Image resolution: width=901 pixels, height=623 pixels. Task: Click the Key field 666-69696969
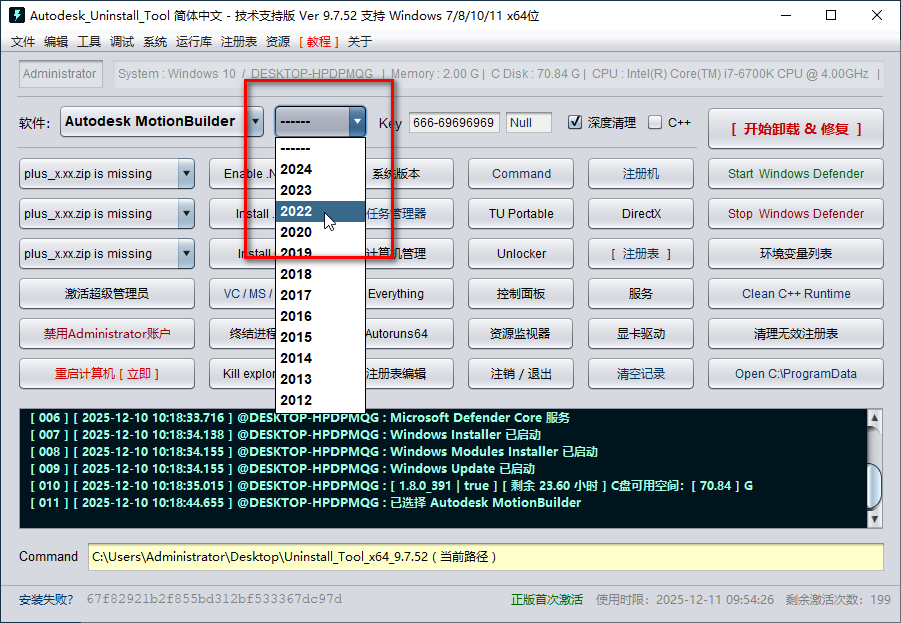tap(454, 122)
